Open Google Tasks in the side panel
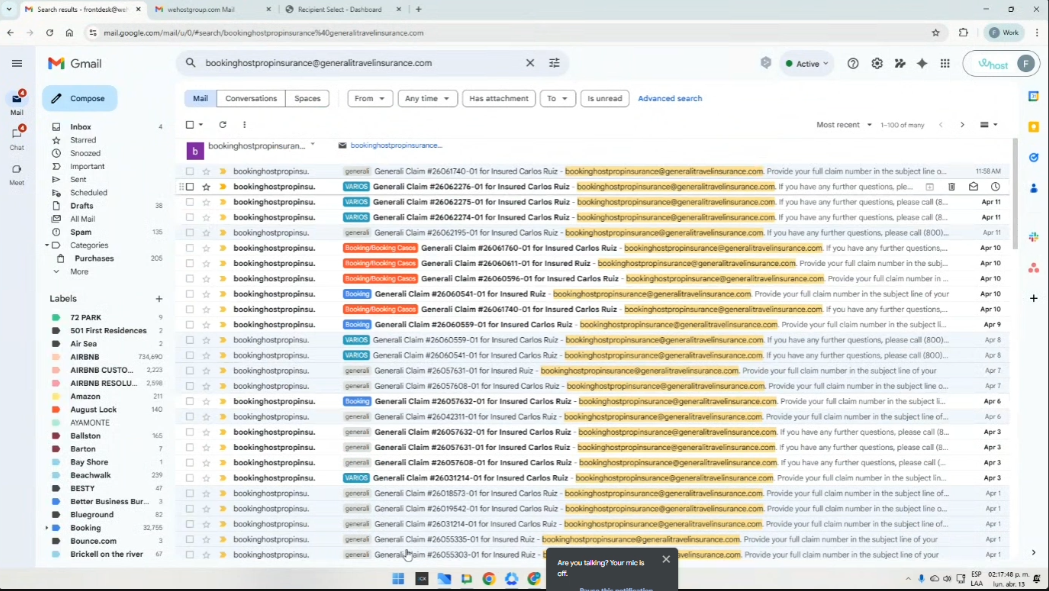 click(1034, 158)
